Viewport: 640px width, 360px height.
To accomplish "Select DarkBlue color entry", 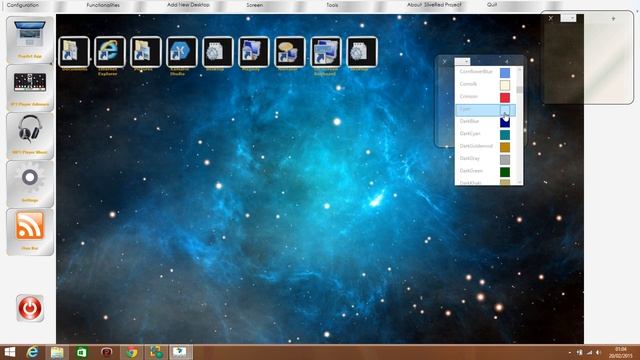I will [x=485, y=122].
